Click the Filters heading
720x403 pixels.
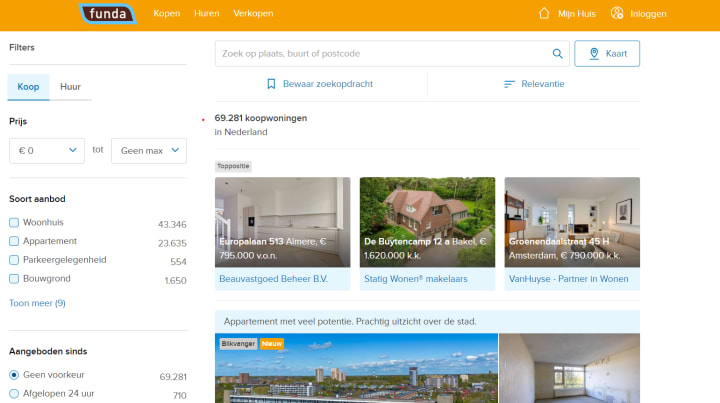(22, 47)
